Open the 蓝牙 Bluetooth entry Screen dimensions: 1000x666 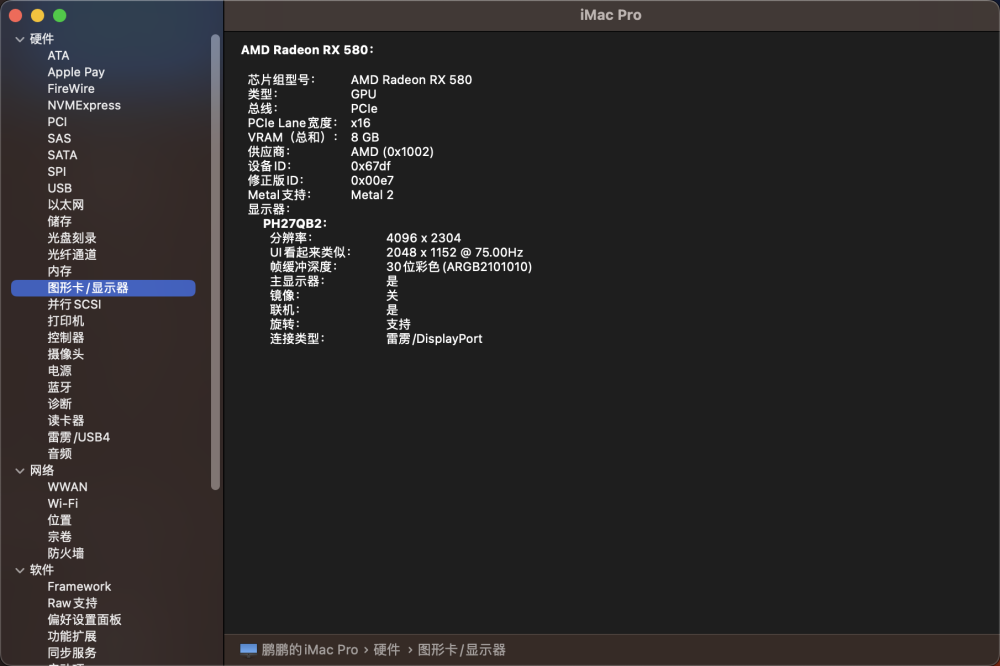(59, 388)
